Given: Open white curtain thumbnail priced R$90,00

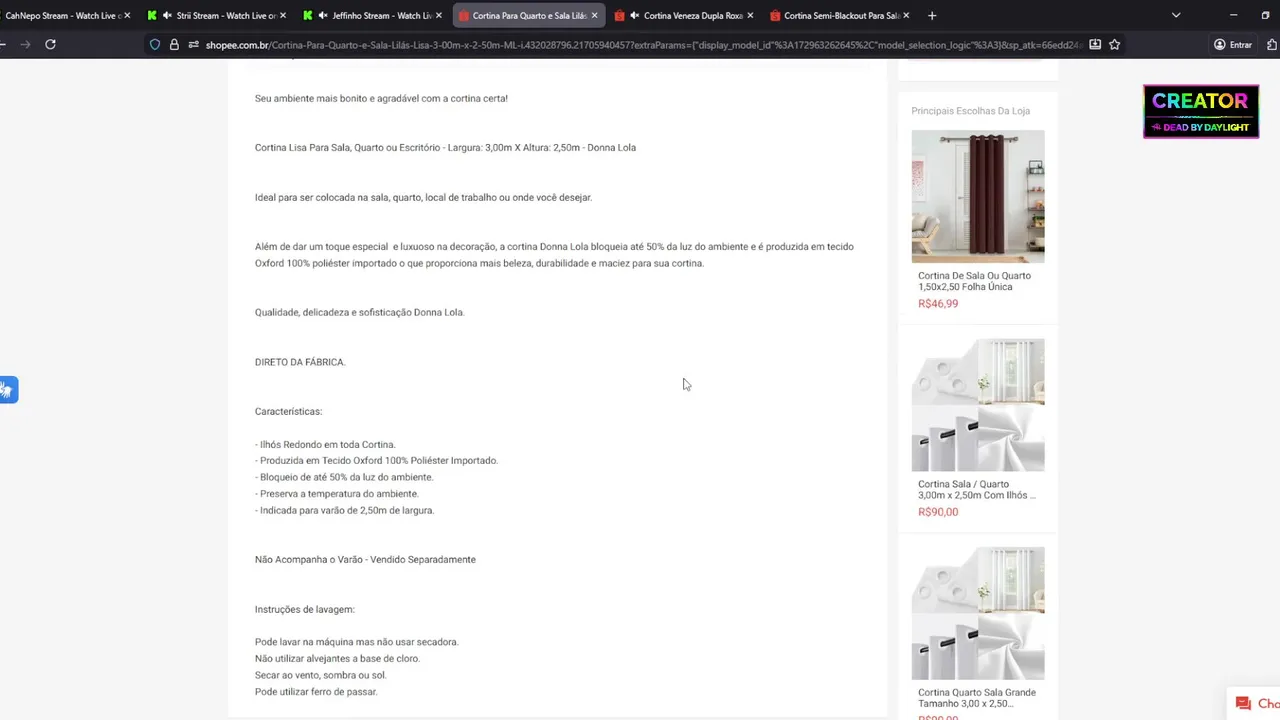Looking at the screenshot, I should click(978, 404).
